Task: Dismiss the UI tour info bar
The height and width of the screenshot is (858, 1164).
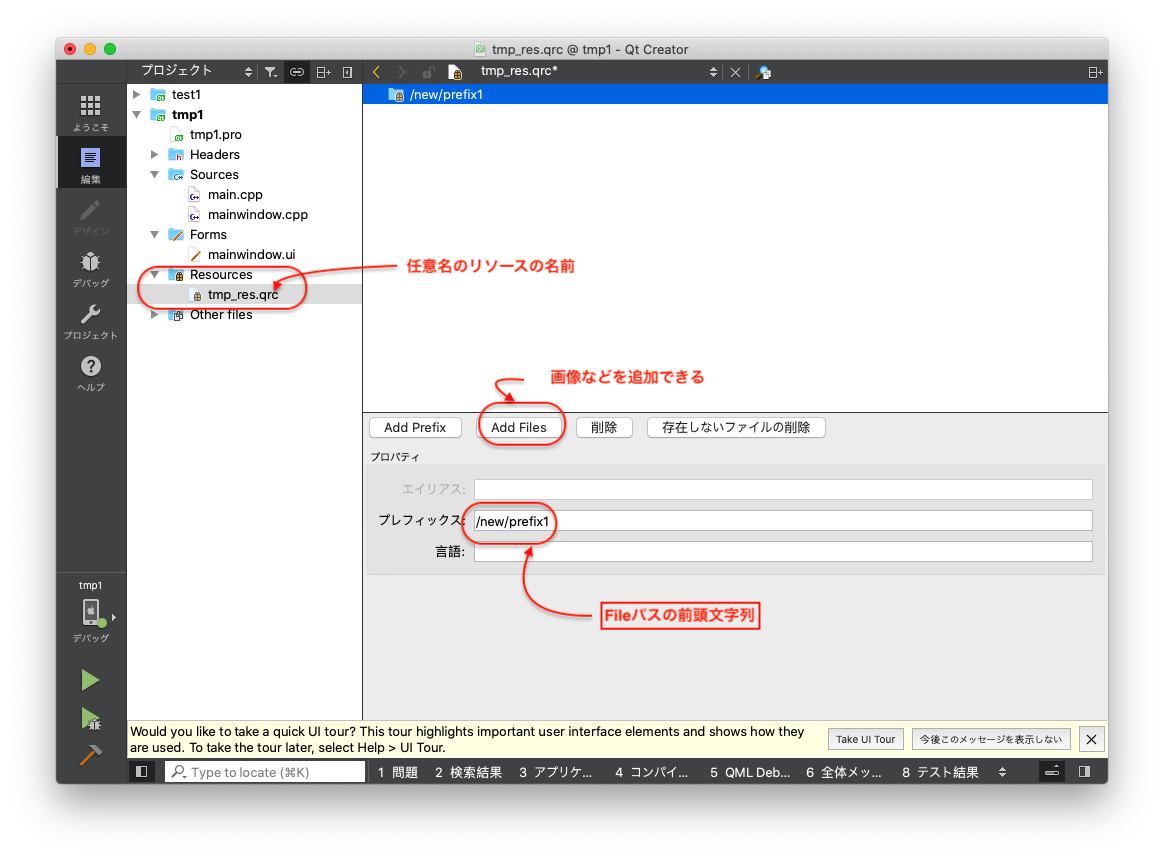Action: pyautogui.click(x=1091, y=739)
